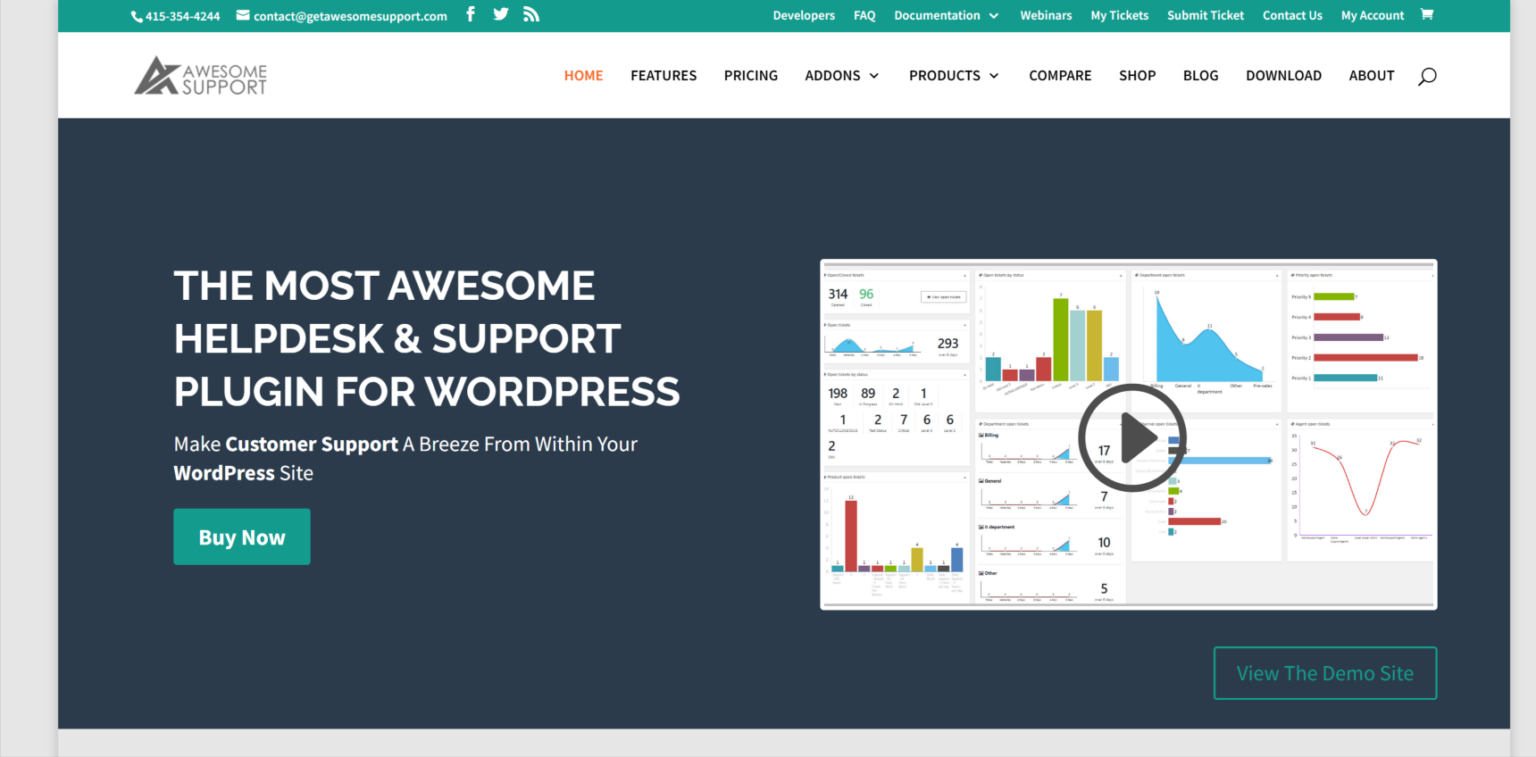This screenshot has width=1536, height=757.
Task: Click the Awesome Support logo
Action: (x=200, y=74)
